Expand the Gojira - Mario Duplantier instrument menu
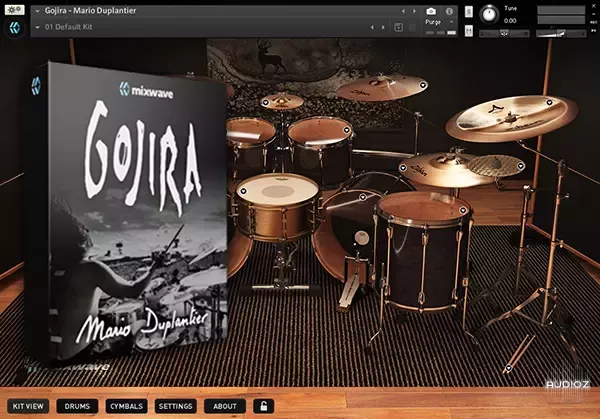600x419 pixels. point(38,11)
